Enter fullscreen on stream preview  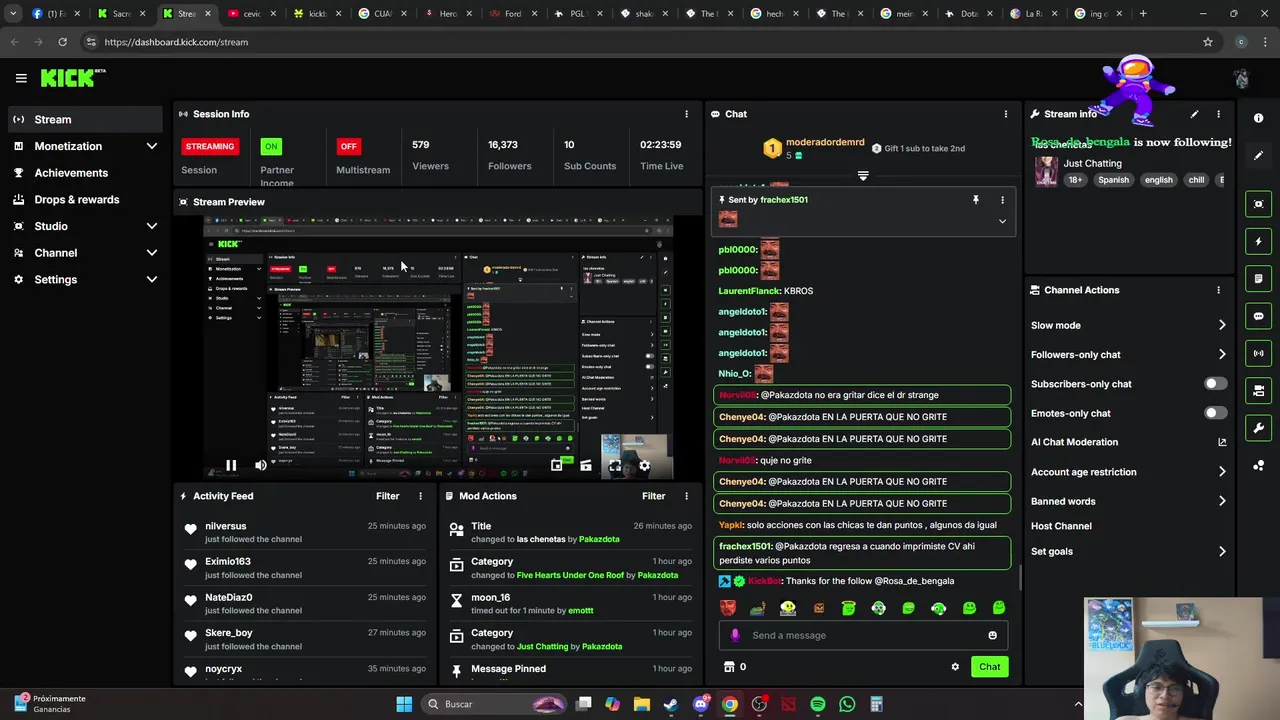point(615,465)
